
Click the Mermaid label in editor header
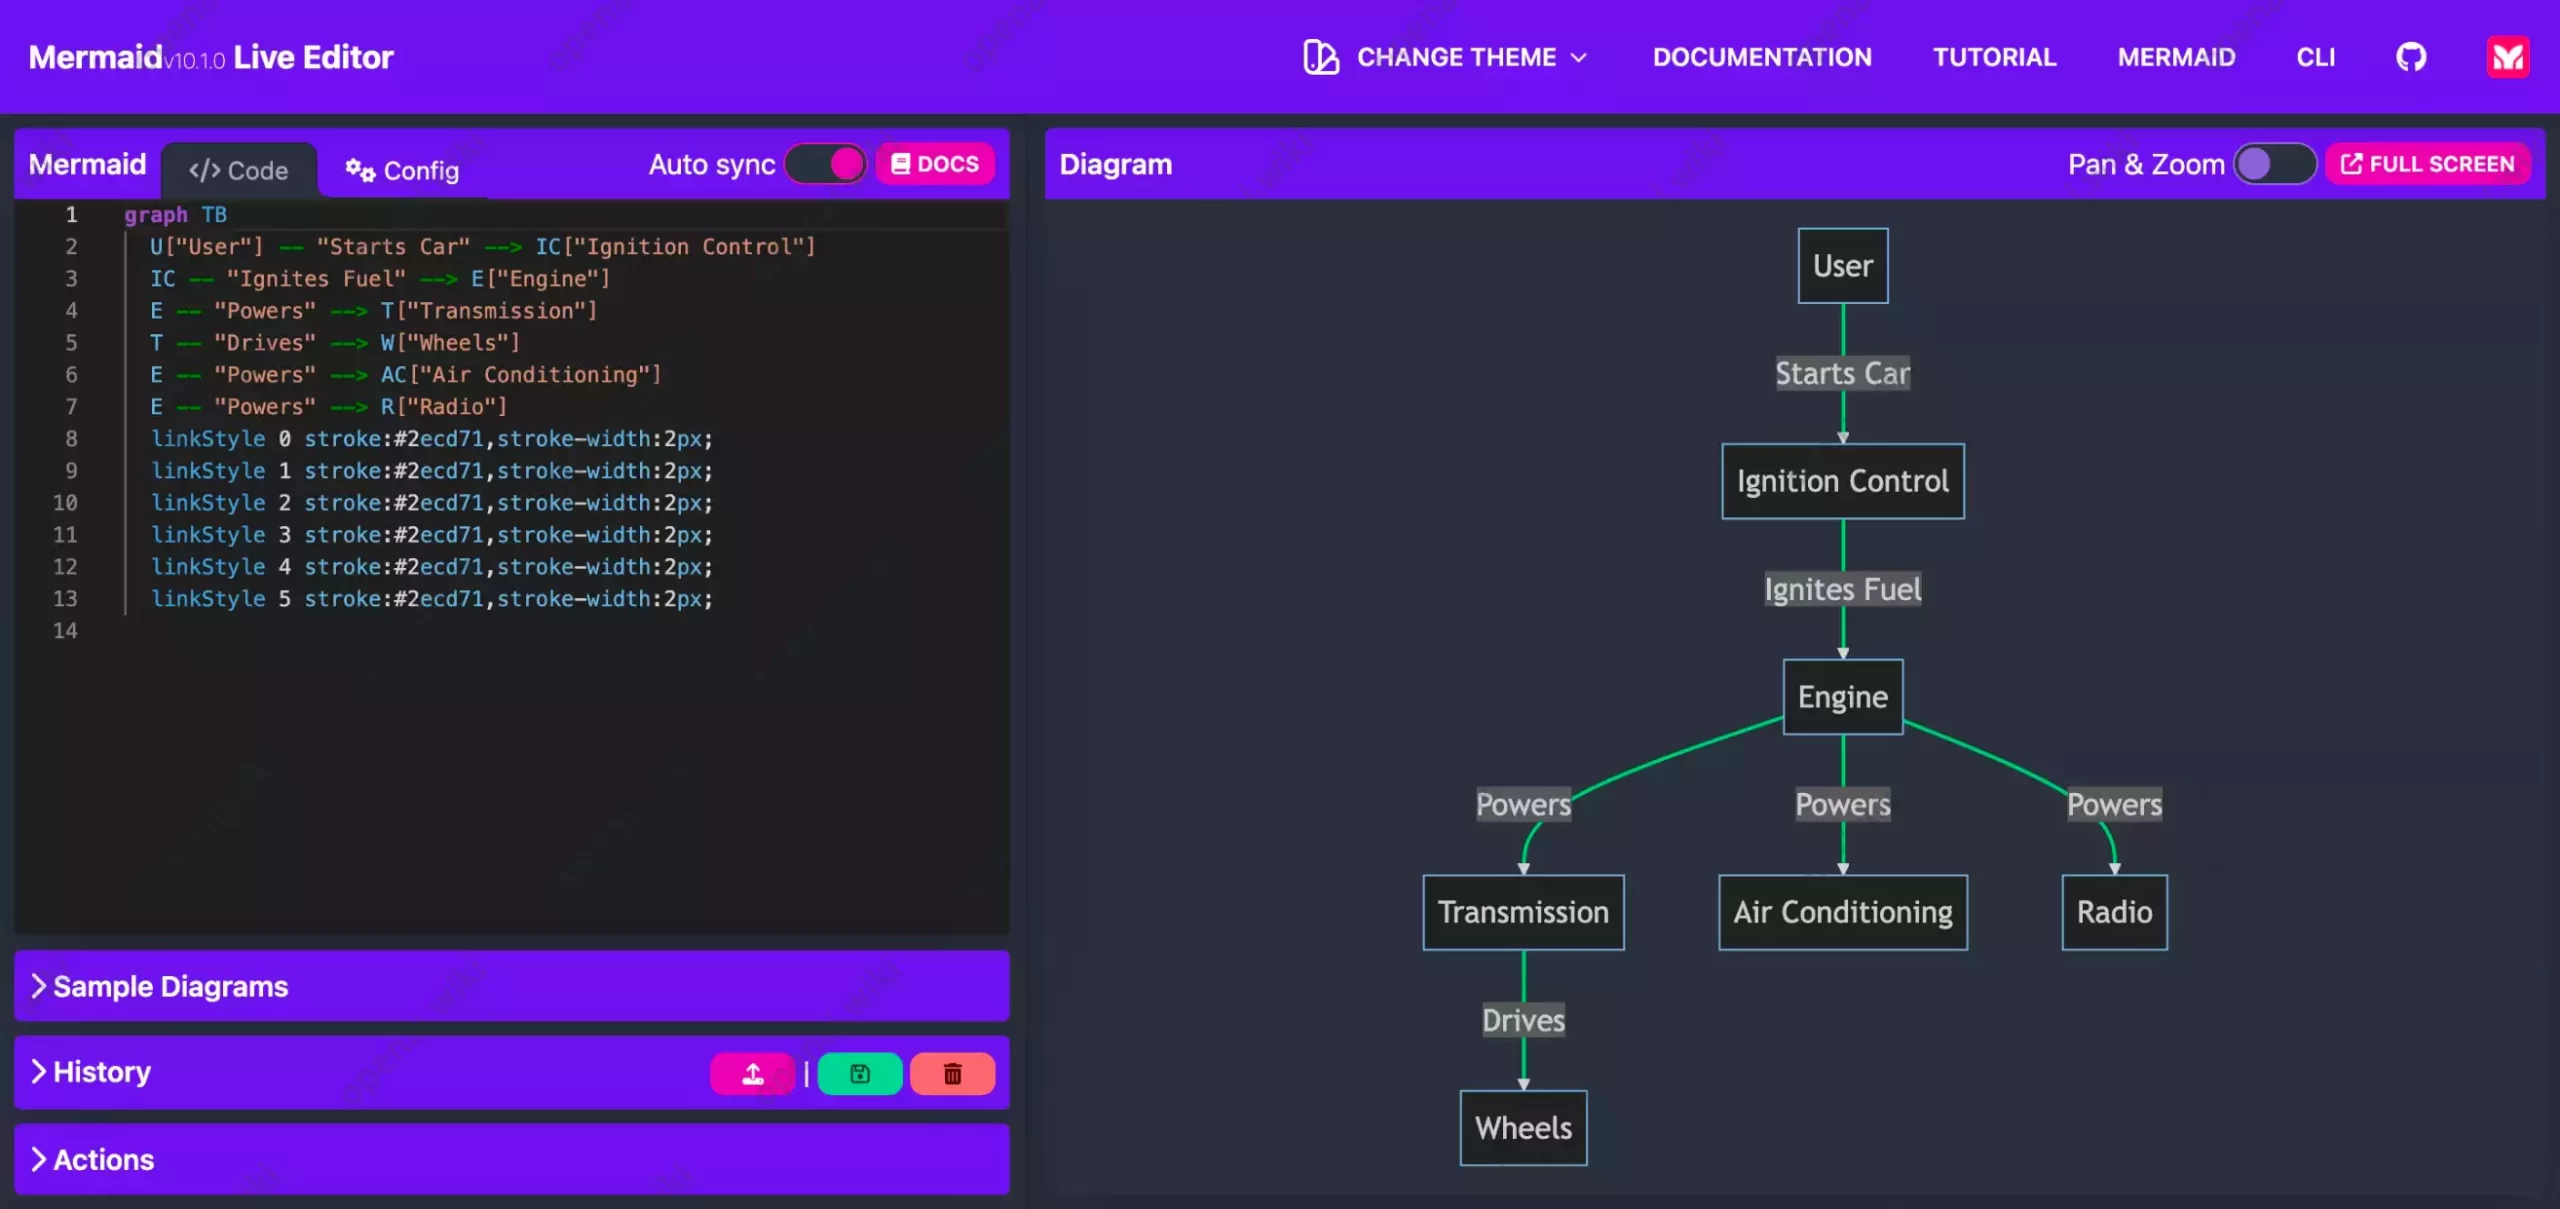click(x=87, y=164)
